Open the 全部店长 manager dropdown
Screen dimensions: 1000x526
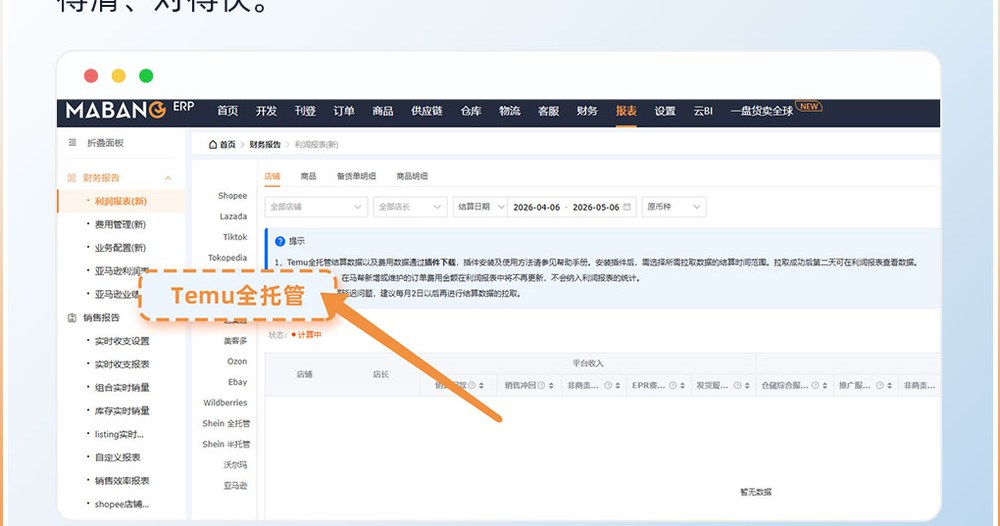click(410, 207)
